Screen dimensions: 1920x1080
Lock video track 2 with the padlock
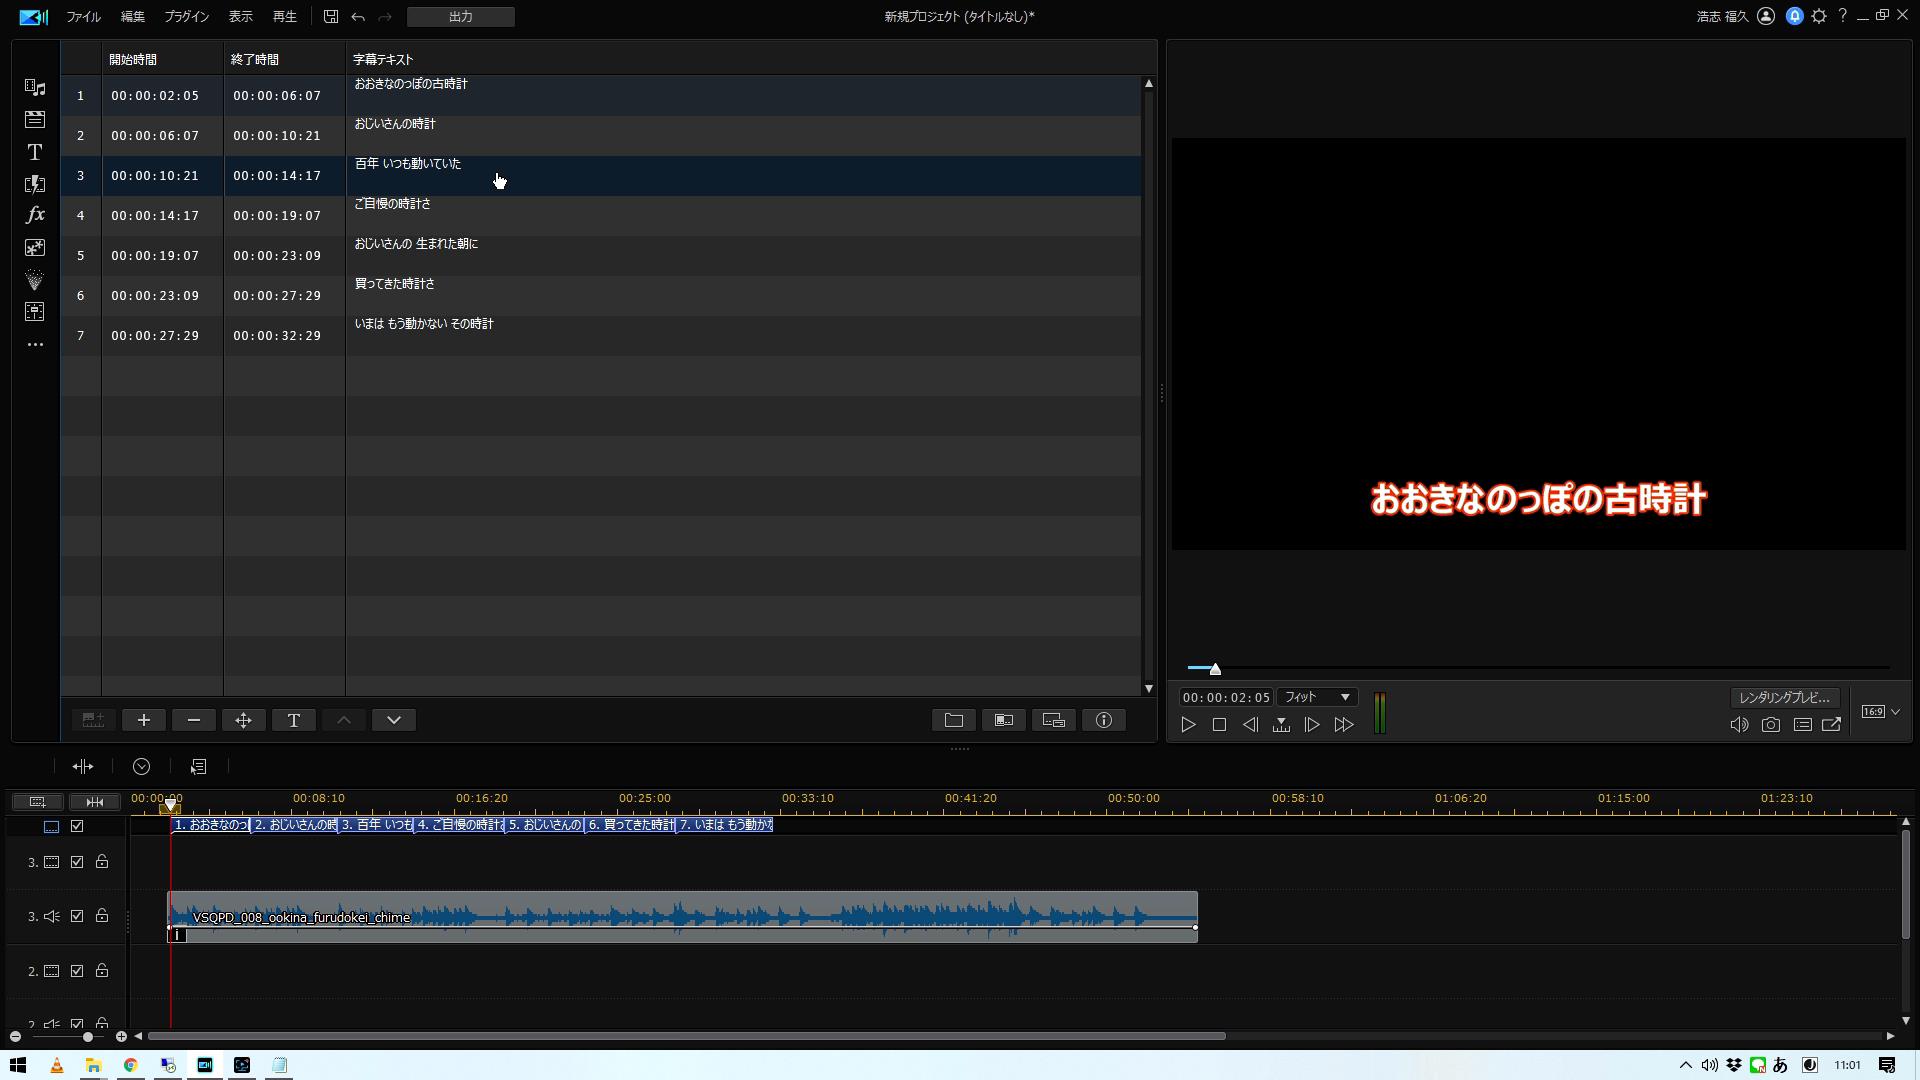click(102, 971)
